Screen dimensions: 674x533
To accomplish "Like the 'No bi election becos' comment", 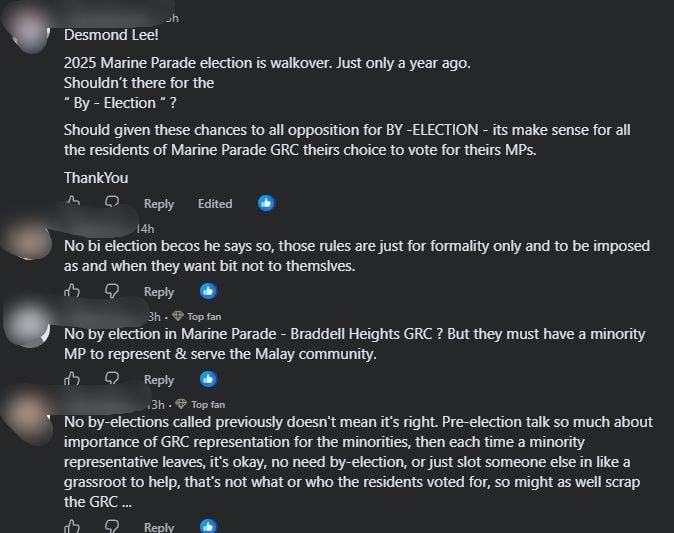I will click(x=72, y=291).
